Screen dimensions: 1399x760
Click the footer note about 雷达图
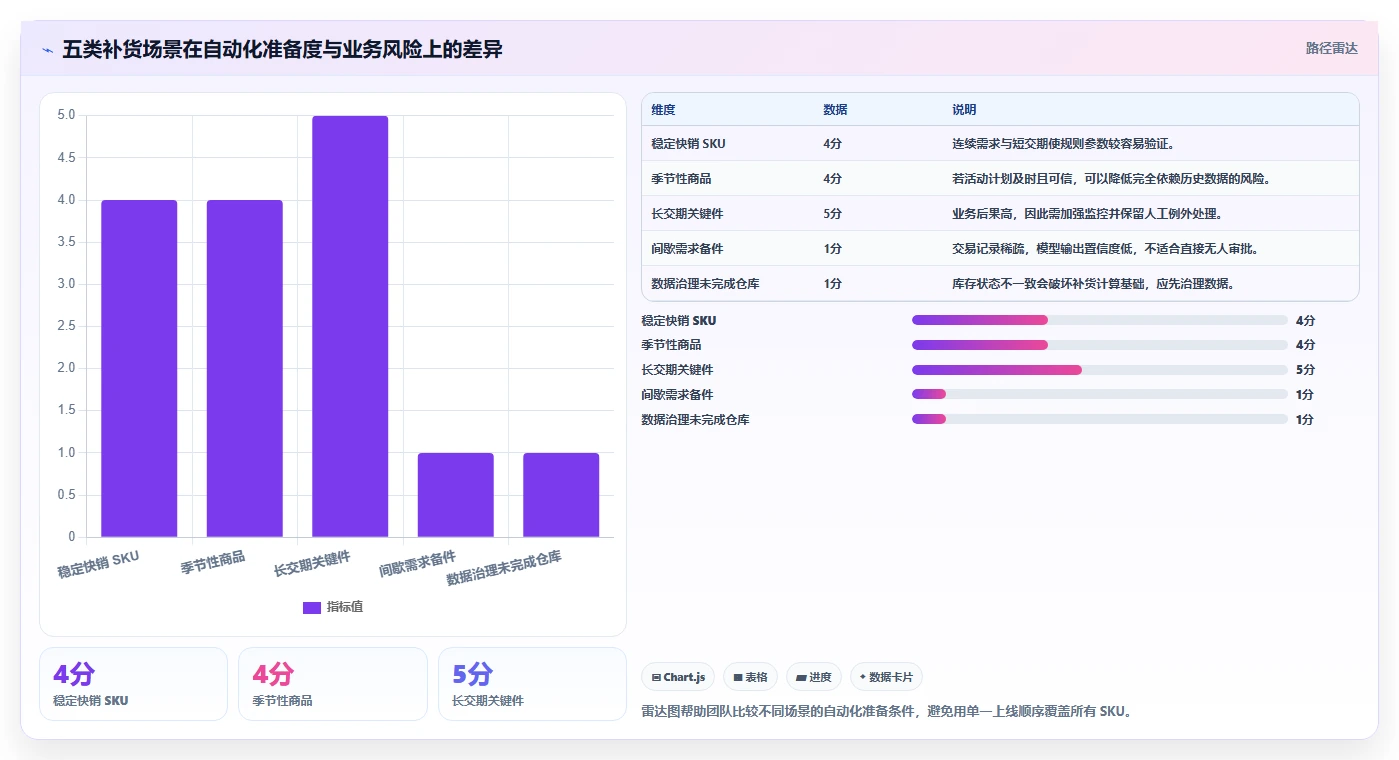click(x=886, y=712)
